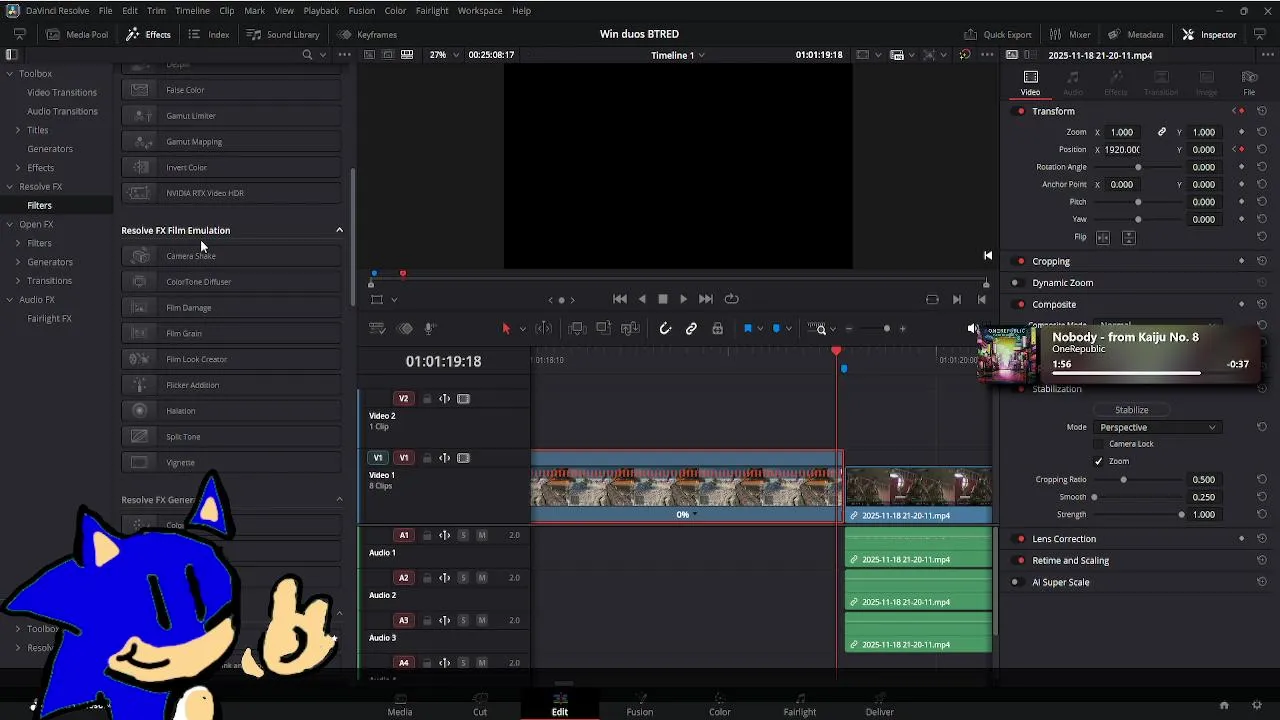Jump to the first frame
The width and height of the screenshot is (1280, 720).
click(620, 299)
